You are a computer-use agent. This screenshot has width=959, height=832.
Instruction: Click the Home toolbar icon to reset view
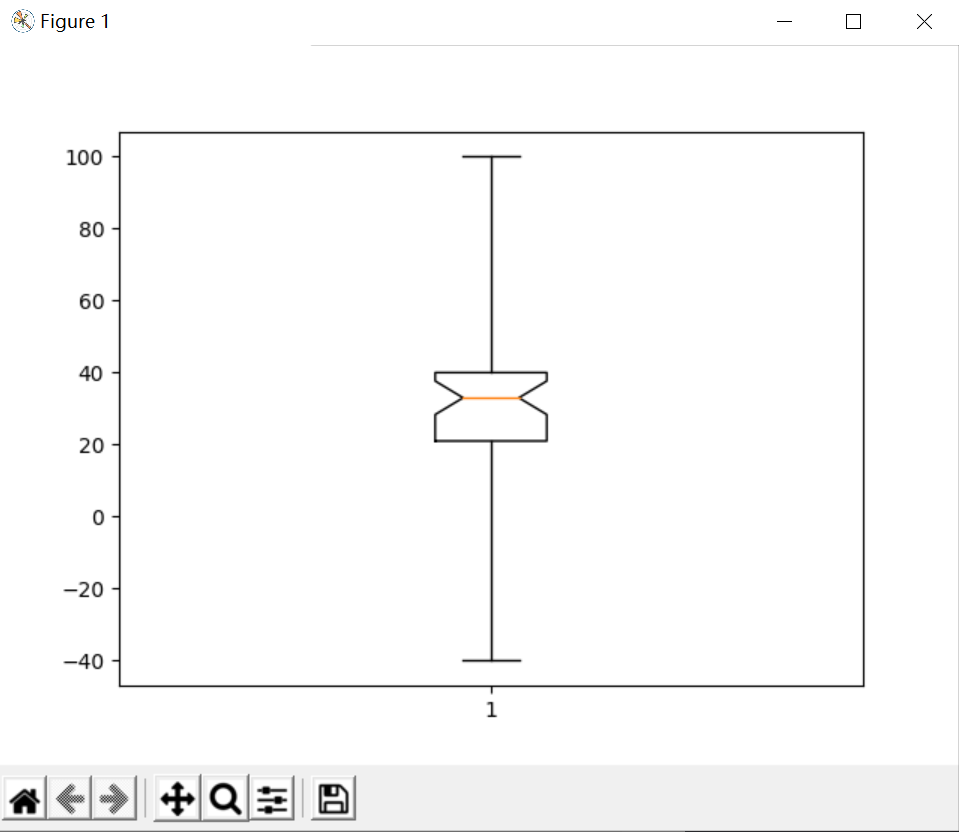point(24,798)
